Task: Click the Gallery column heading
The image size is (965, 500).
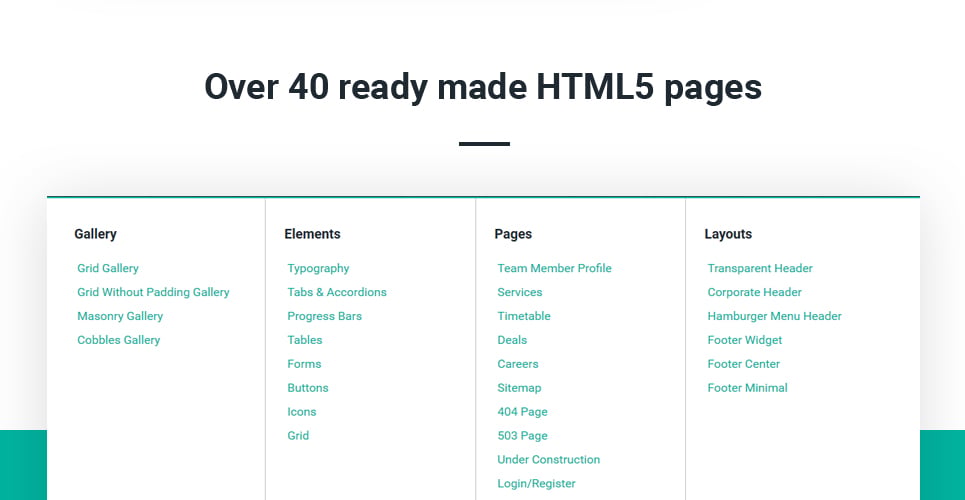Action: tap(95, 235)
